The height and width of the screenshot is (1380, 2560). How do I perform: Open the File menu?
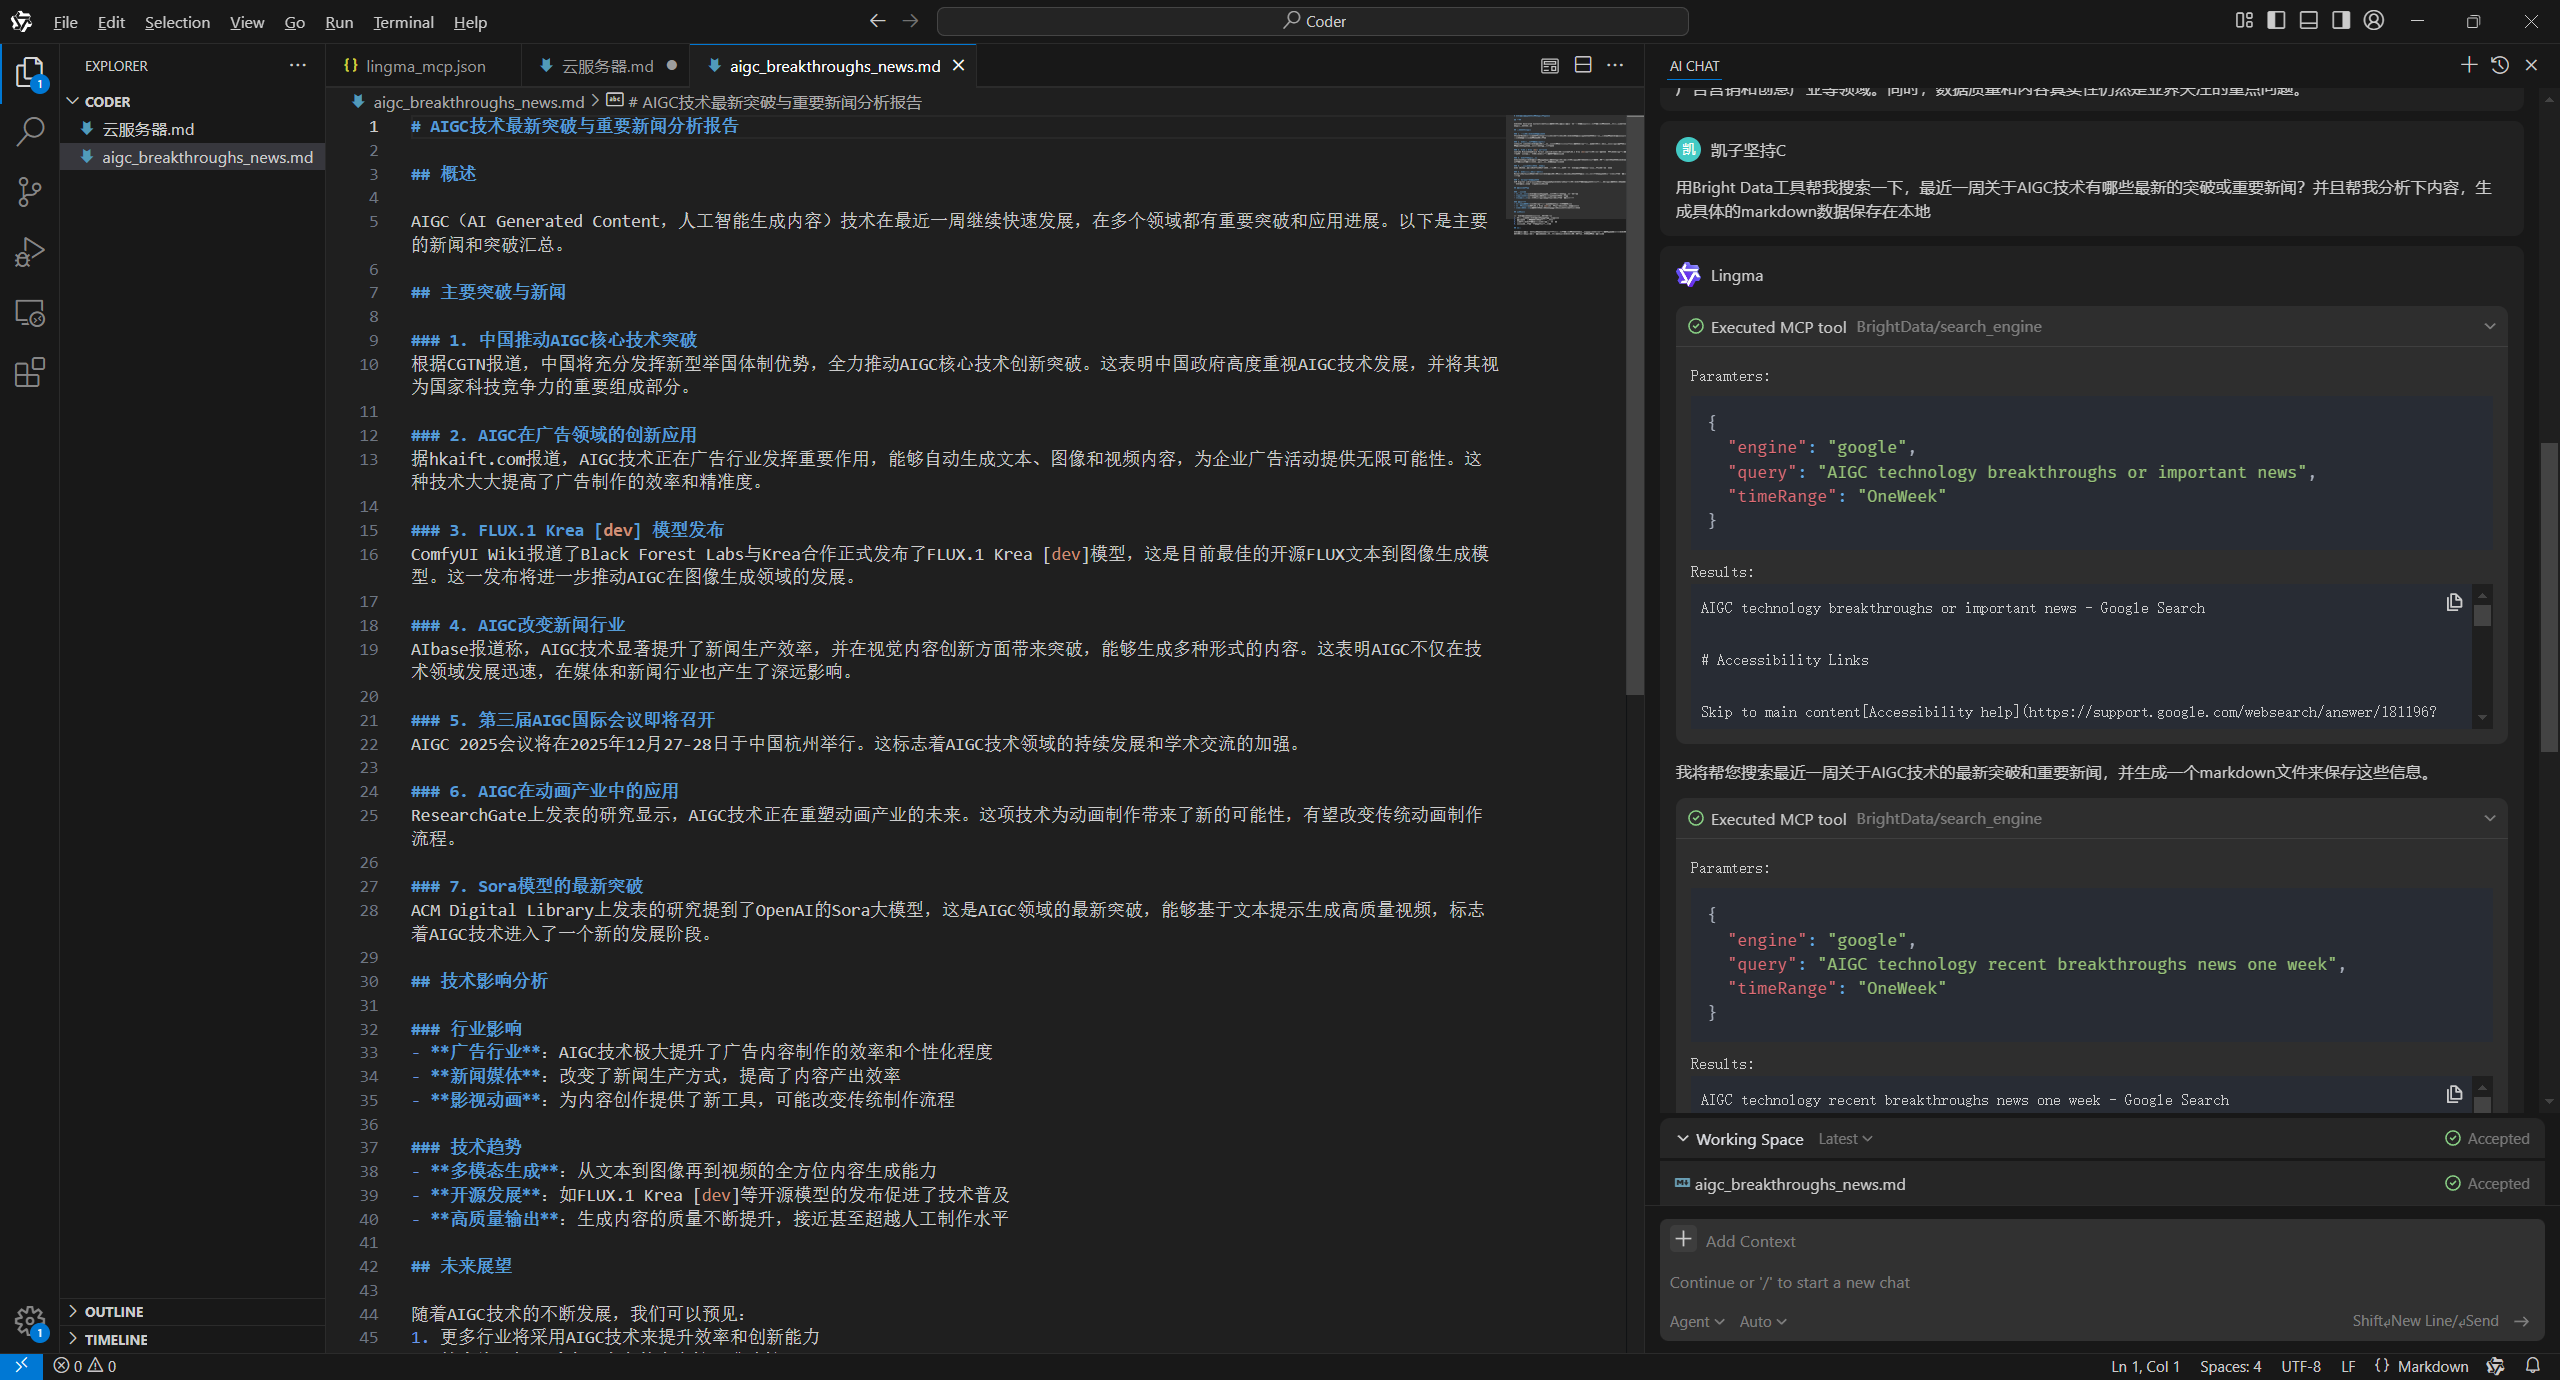click(x=66, y=22)
